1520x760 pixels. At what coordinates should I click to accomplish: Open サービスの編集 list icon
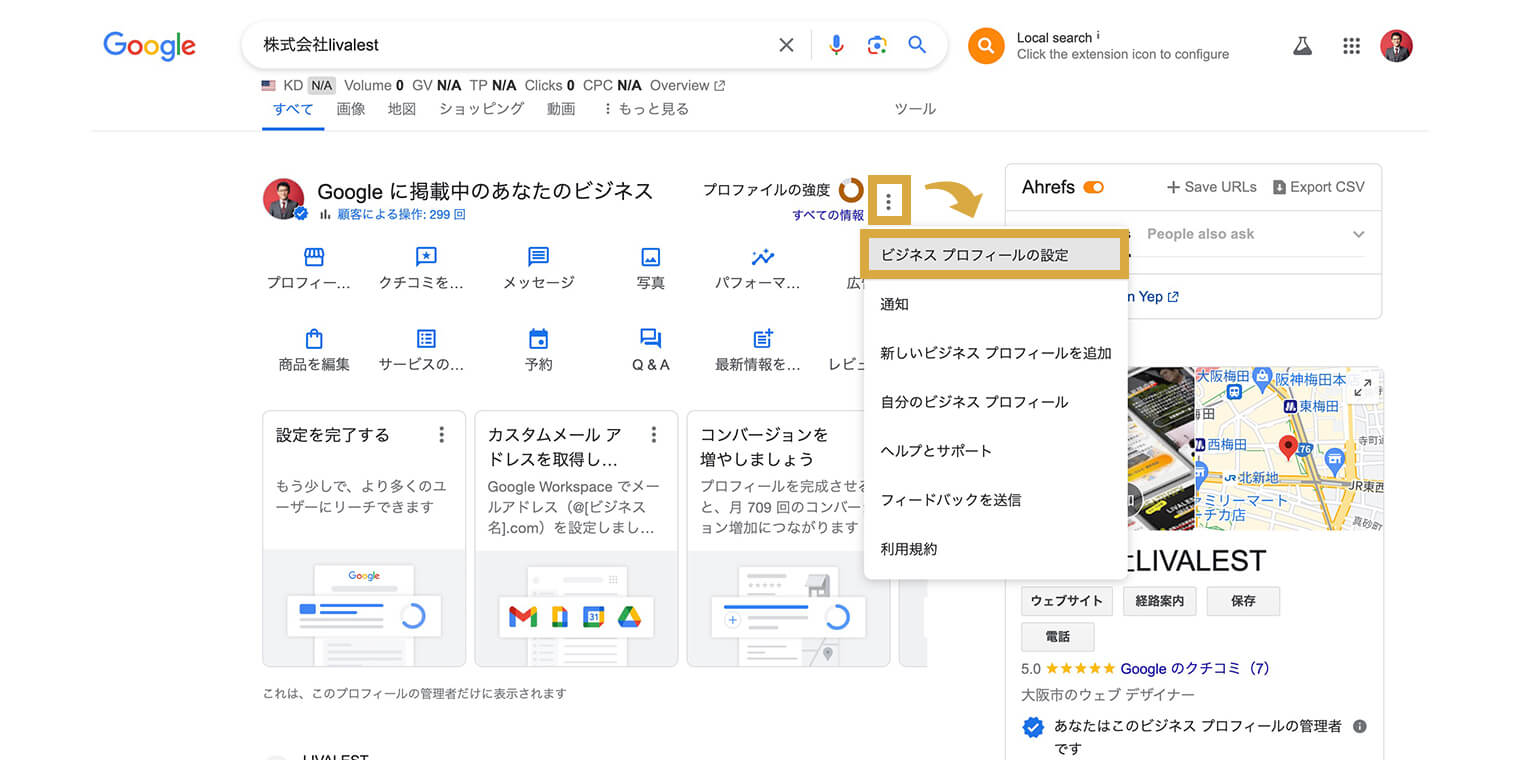tap(426, 339)
